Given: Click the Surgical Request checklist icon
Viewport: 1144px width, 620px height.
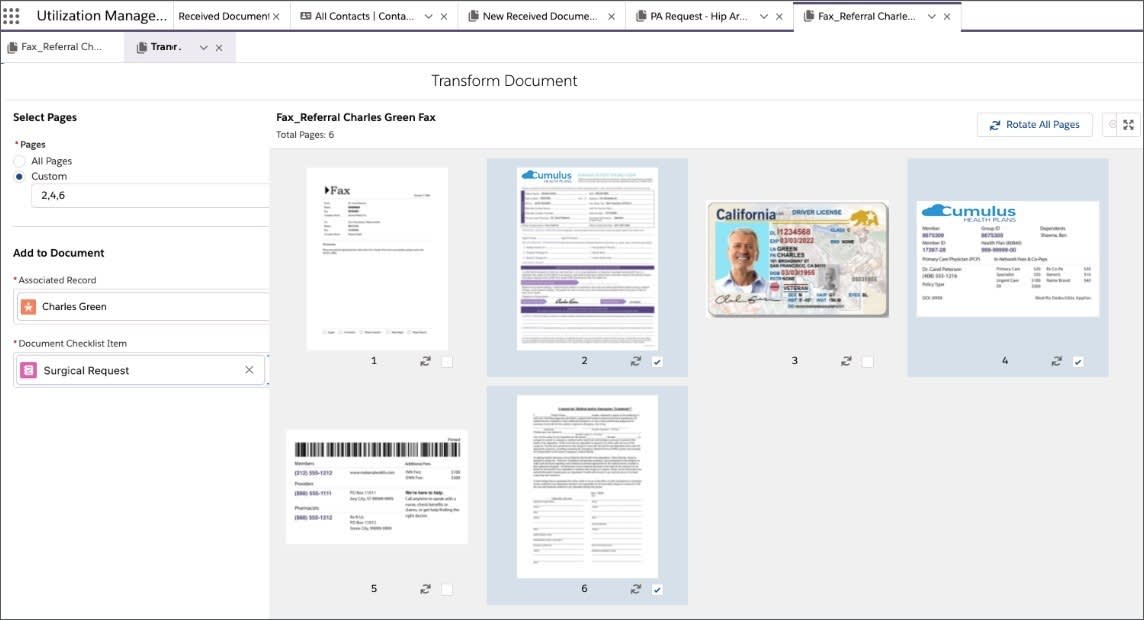Looking at the screenshot, I should [x=28, y=371].
